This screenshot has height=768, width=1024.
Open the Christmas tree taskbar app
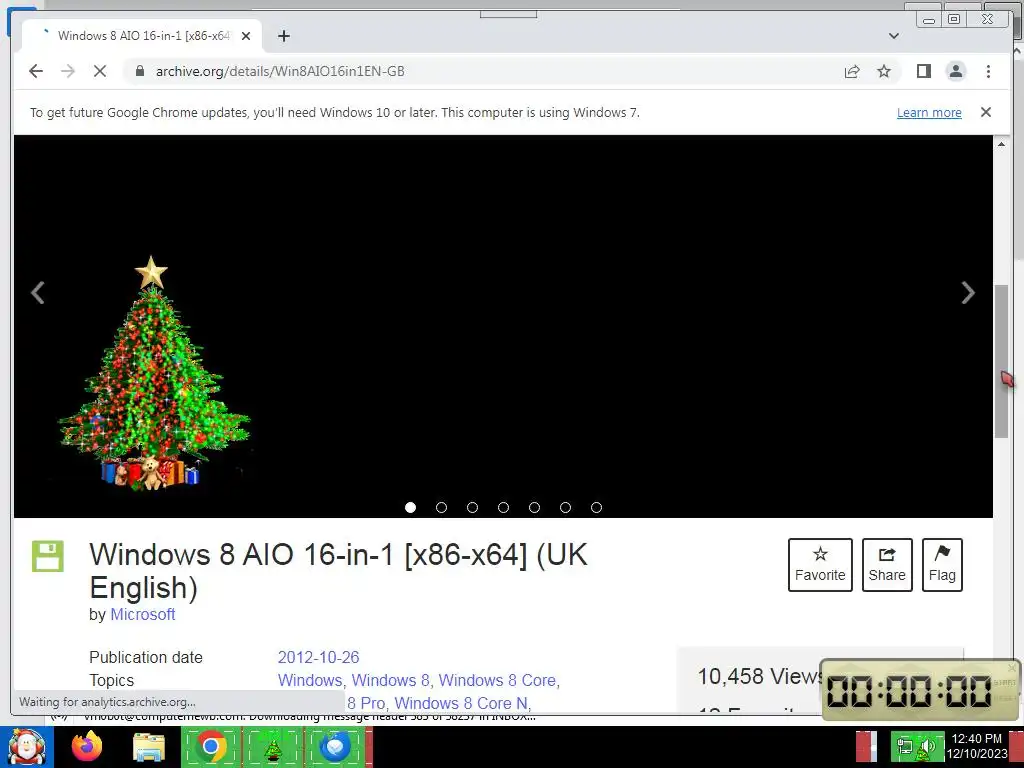272,747
